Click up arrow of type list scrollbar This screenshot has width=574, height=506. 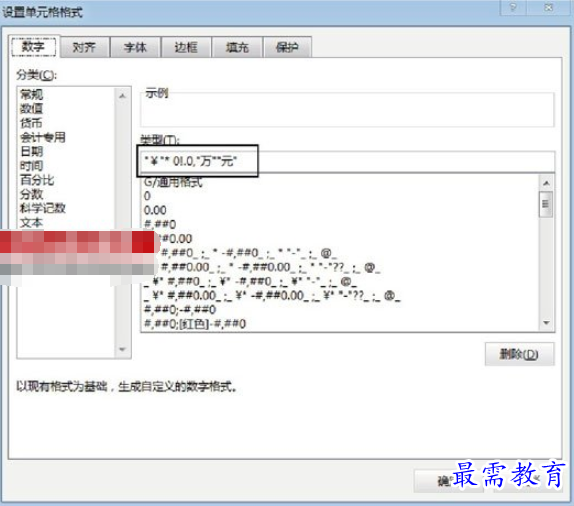click(547, 183)
